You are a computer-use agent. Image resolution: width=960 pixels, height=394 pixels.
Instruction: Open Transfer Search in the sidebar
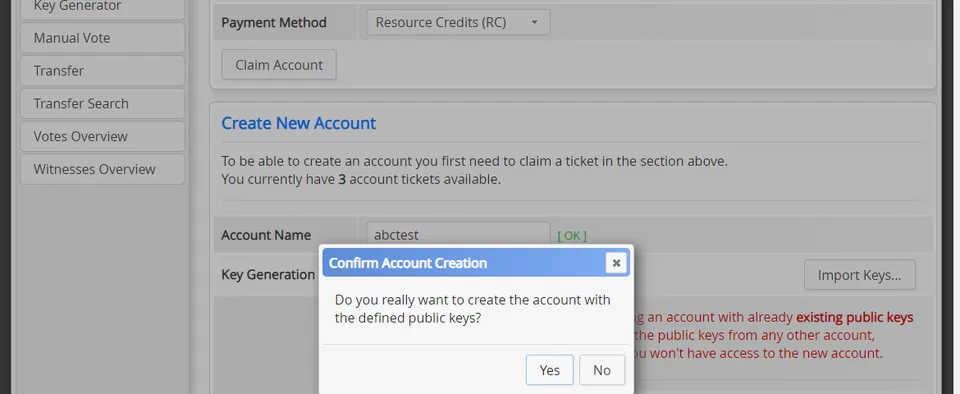click(102, 103)
